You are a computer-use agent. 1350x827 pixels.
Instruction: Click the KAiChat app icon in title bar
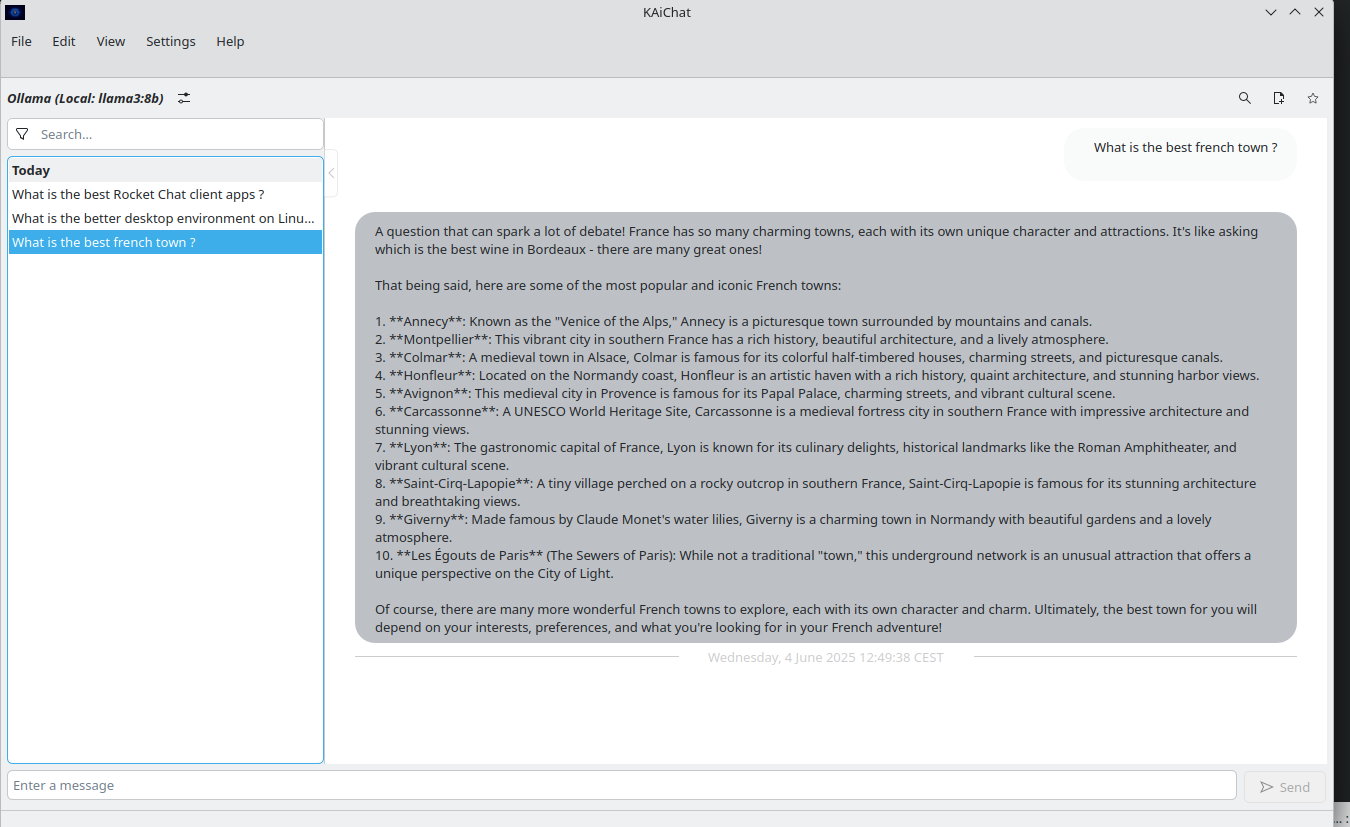(x=15, y=12)
